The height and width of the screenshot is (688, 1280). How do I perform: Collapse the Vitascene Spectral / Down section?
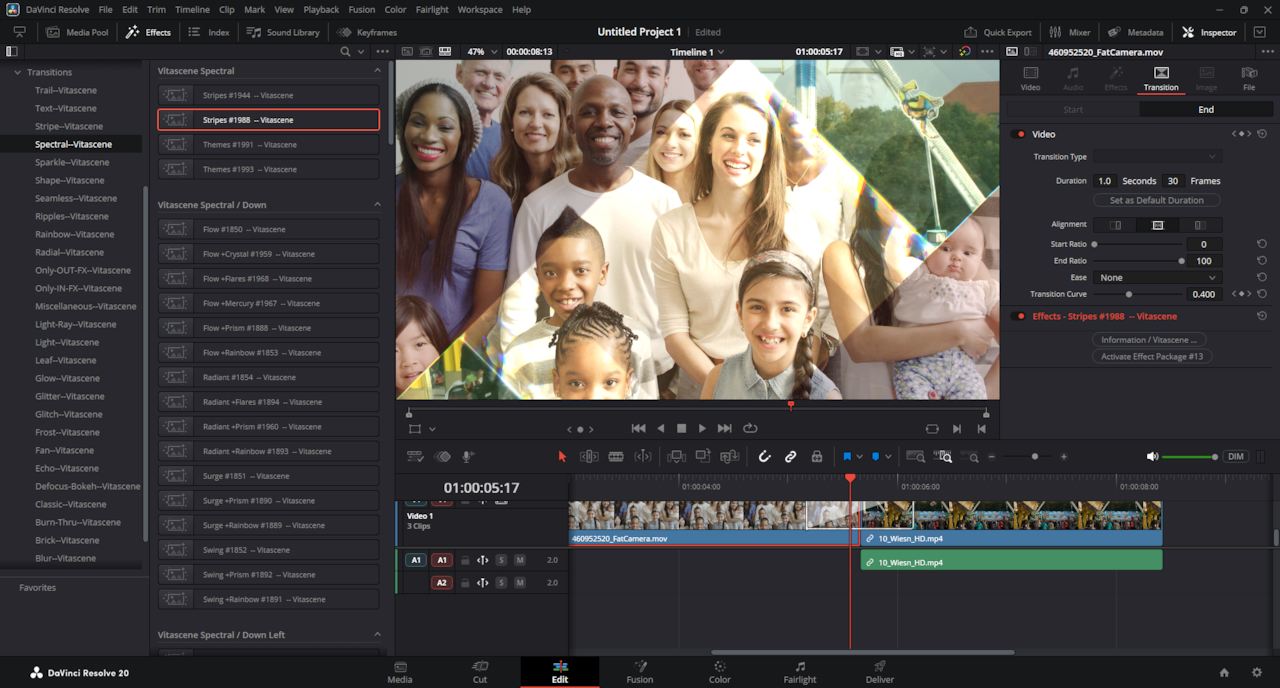click(377, 205)
